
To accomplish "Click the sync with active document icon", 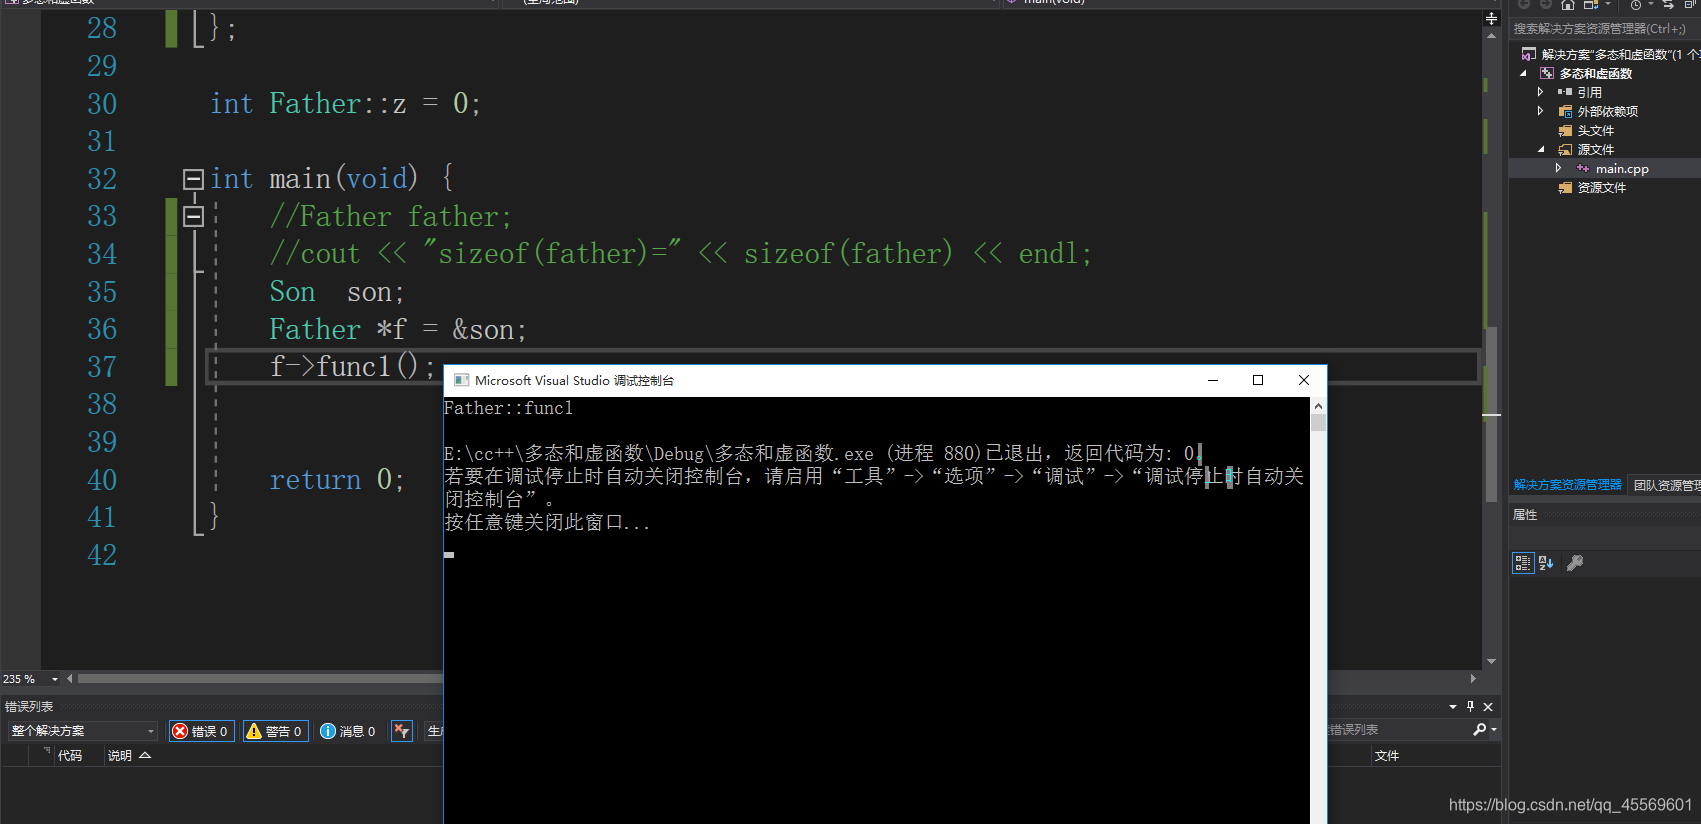I will click(x=1668, y=5).
